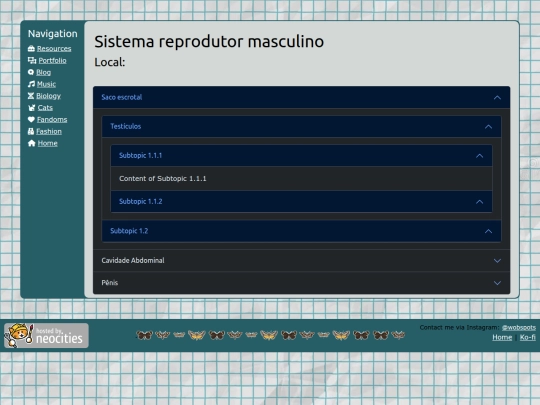Screen dimensions: 540x405
Task: Click the hosted by Neocities badge
Action: (x=46, y=335)
